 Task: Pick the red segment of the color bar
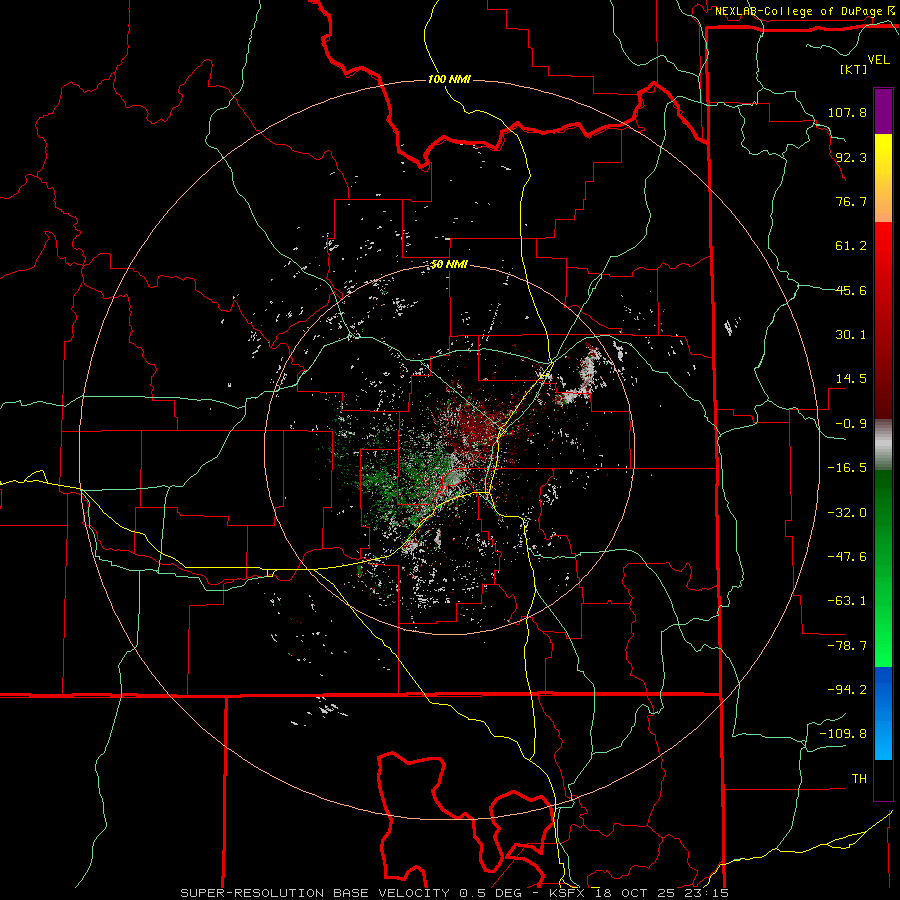point(883,320)
